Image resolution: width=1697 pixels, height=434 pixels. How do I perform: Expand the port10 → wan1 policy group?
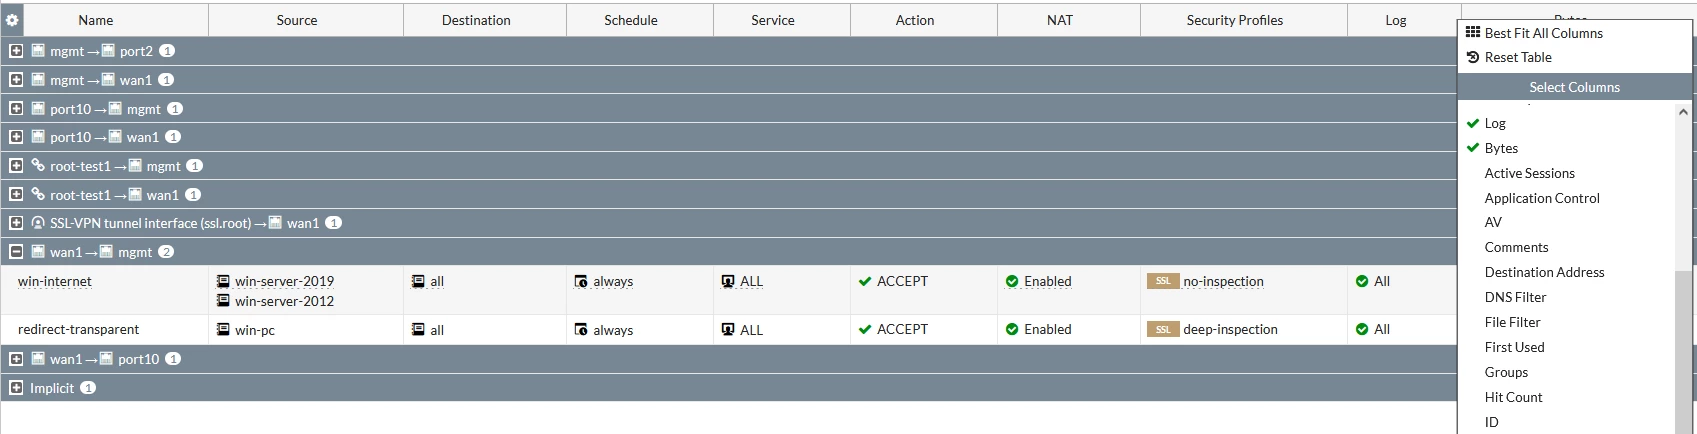pos(16,137)
